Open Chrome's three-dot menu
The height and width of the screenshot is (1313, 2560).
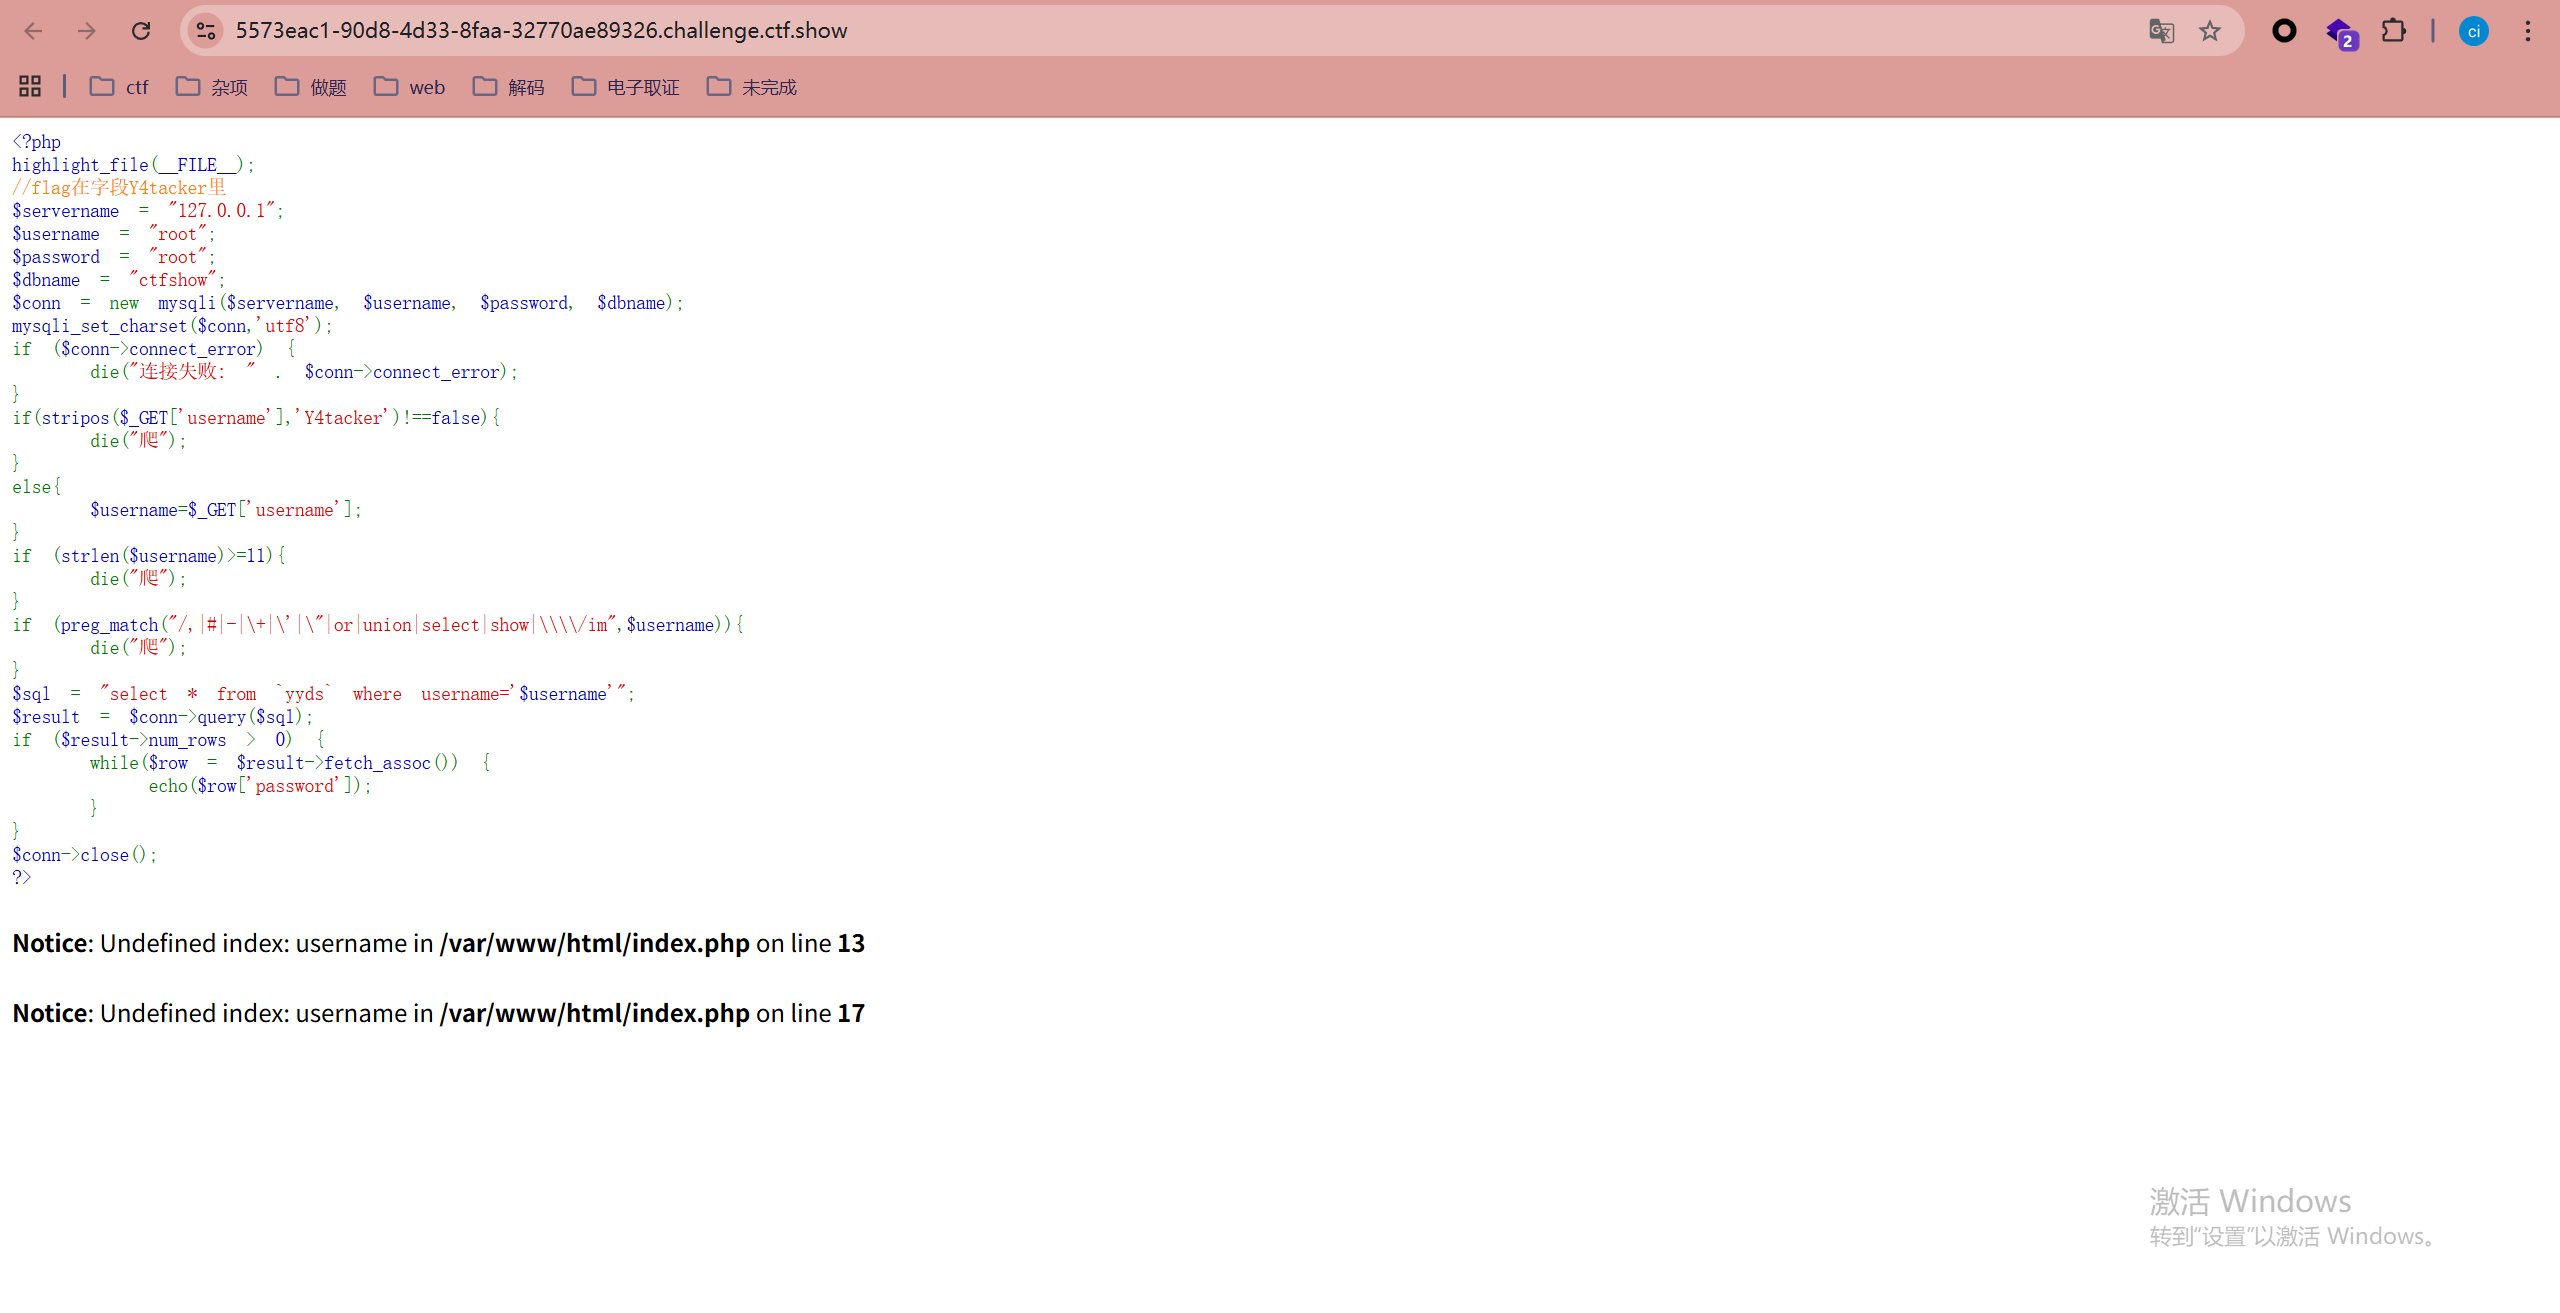click(2528, 31)
